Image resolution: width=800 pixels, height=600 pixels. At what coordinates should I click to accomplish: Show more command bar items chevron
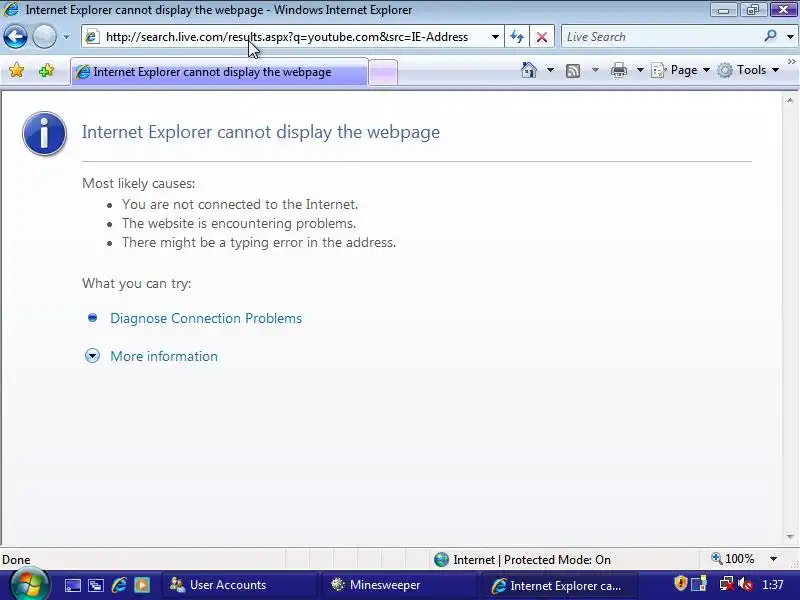click(x=792, y=62)
